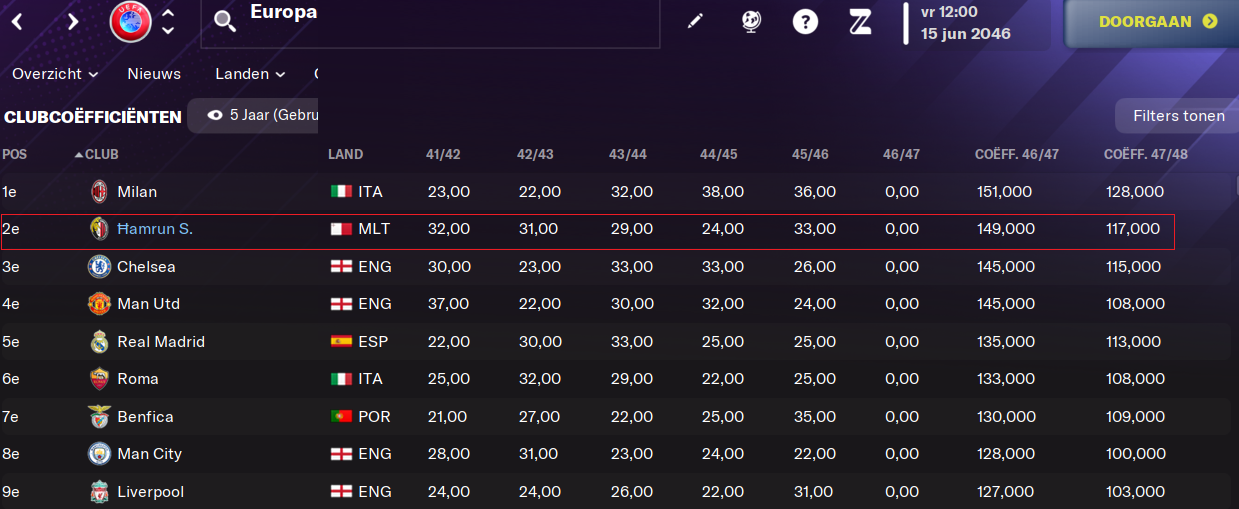
Task: Click the Man City club badge
Action: [99, 453]
